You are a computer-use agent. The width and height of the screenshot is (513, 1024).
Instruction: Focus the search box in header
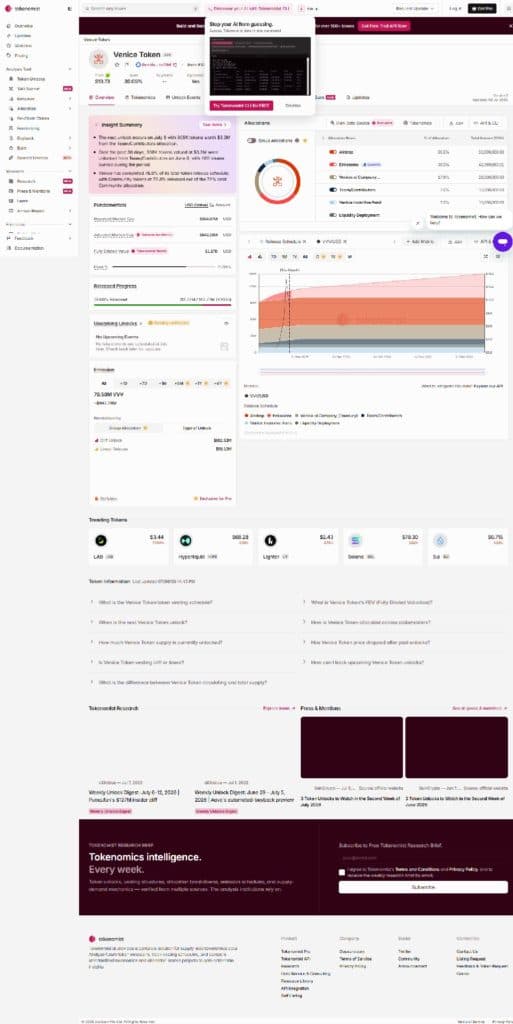click(140, 8)
